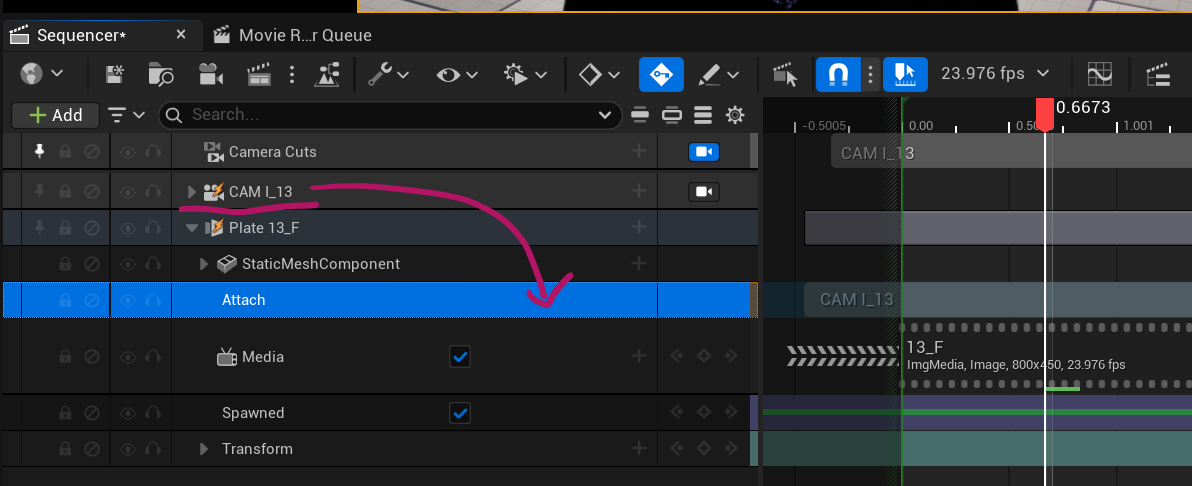Toggle the magnet snapping button
1192x486 pixels.
(839, 74)
